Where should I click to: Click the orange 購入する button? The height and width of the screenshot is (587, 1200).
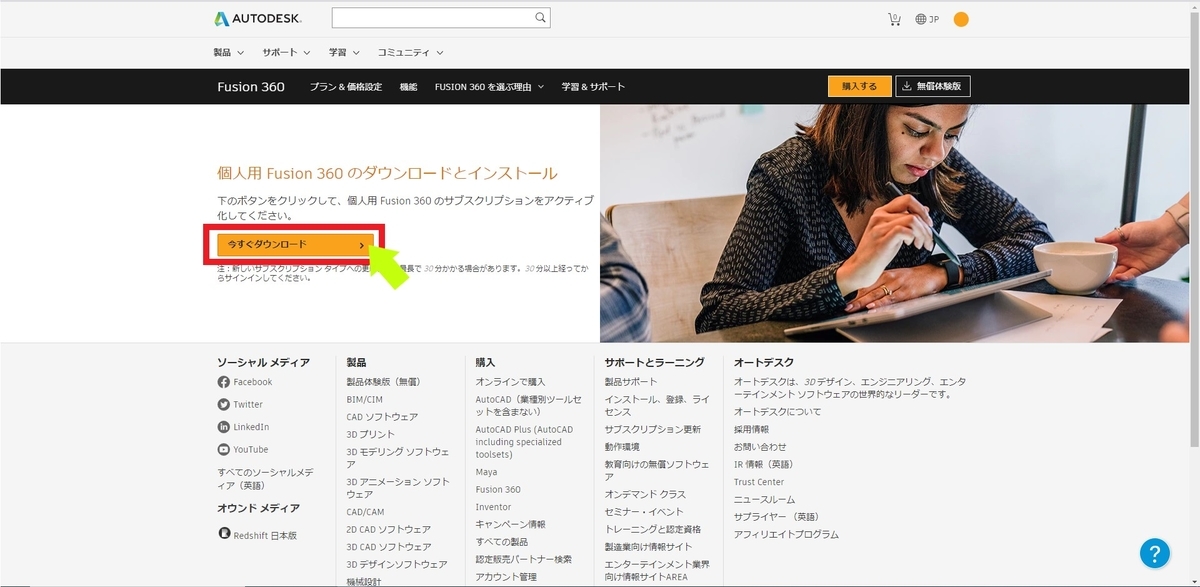tap(858, 86)
